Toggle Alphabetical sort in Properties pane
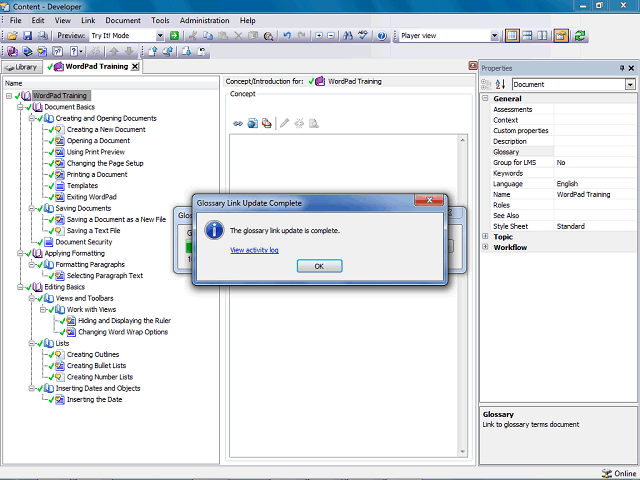Viewport: 640px width, 480px height. pos(500,84)
